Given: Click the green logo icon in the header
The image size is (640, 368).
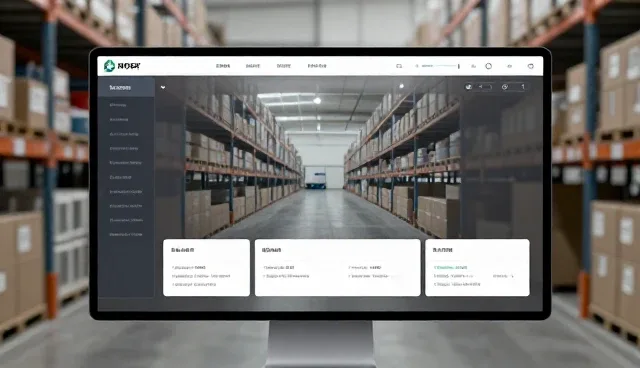Looking at the screenshot, I should (x=109, y=66).
